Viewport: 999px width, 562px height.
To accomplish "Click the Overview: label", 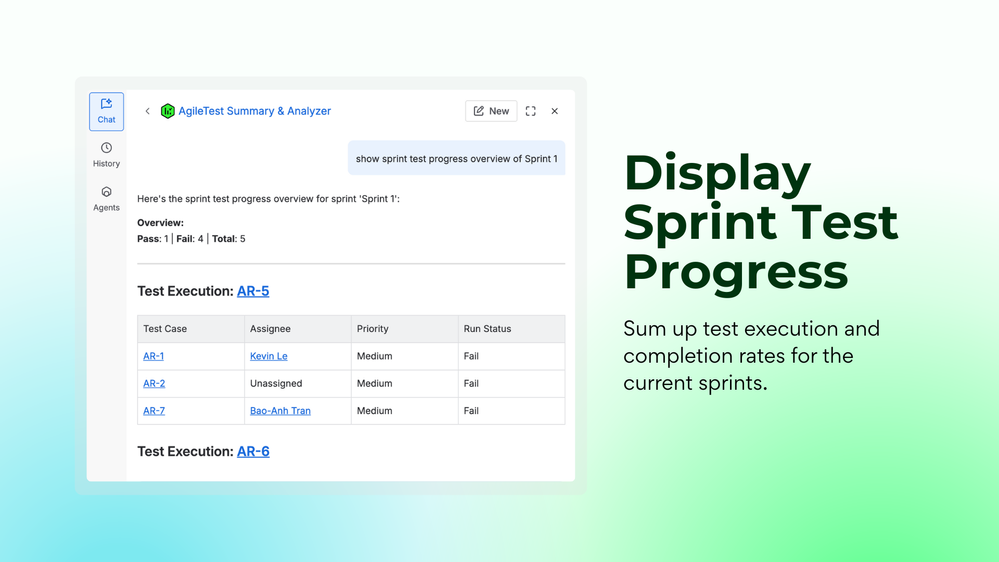I will [x=161, y=223].
